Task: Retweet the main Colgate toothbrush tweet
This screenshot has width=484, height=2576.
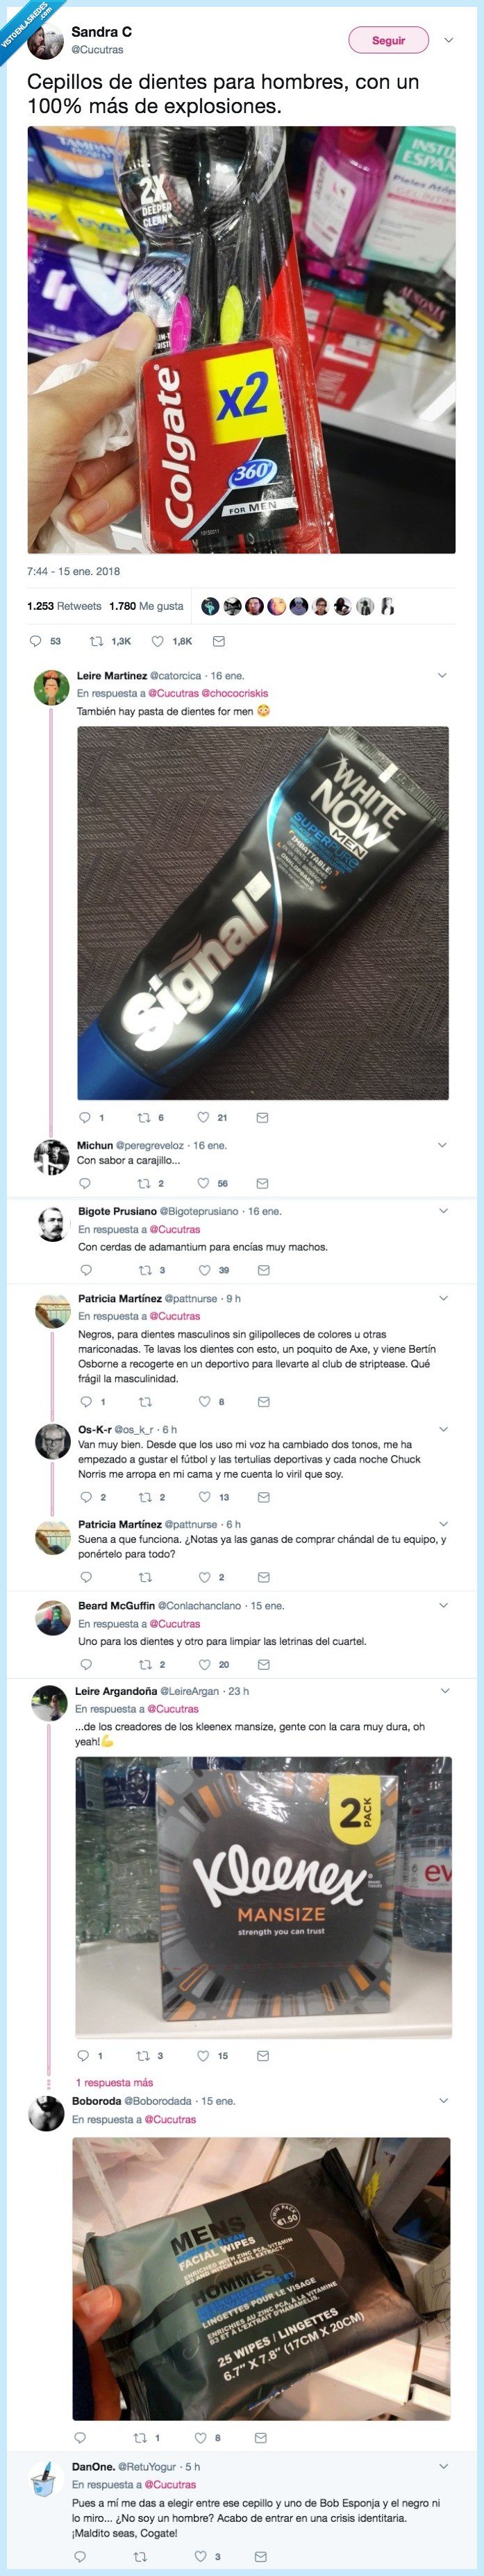Action: tap(97, 641)
